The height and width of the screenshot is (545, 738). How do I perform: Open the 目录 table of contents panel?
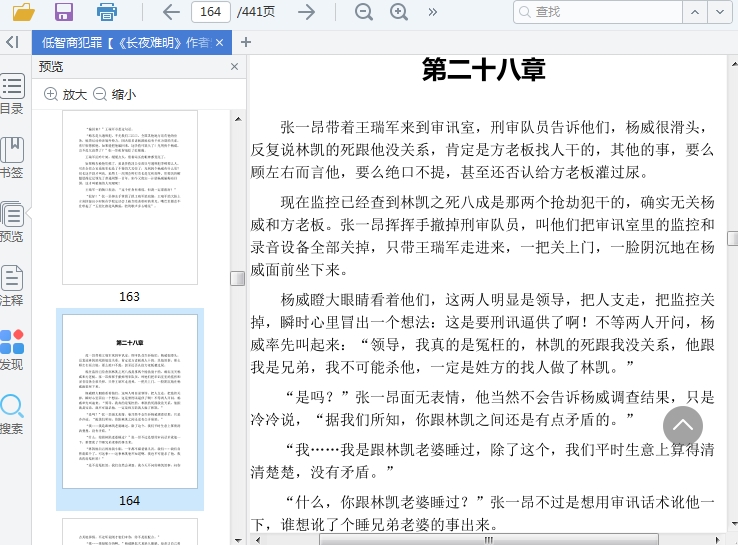[x=12, y=94]
